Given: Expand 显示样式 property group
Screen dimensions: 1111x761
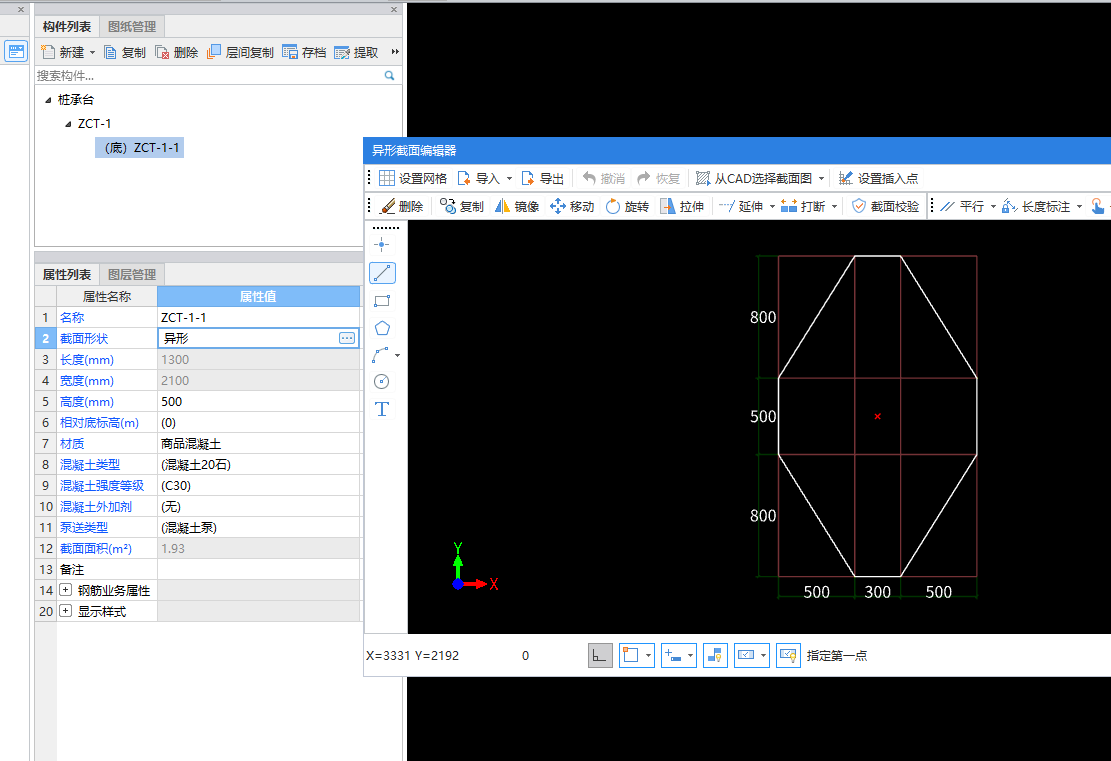Looking at the screenshot, I should (65, 611).
